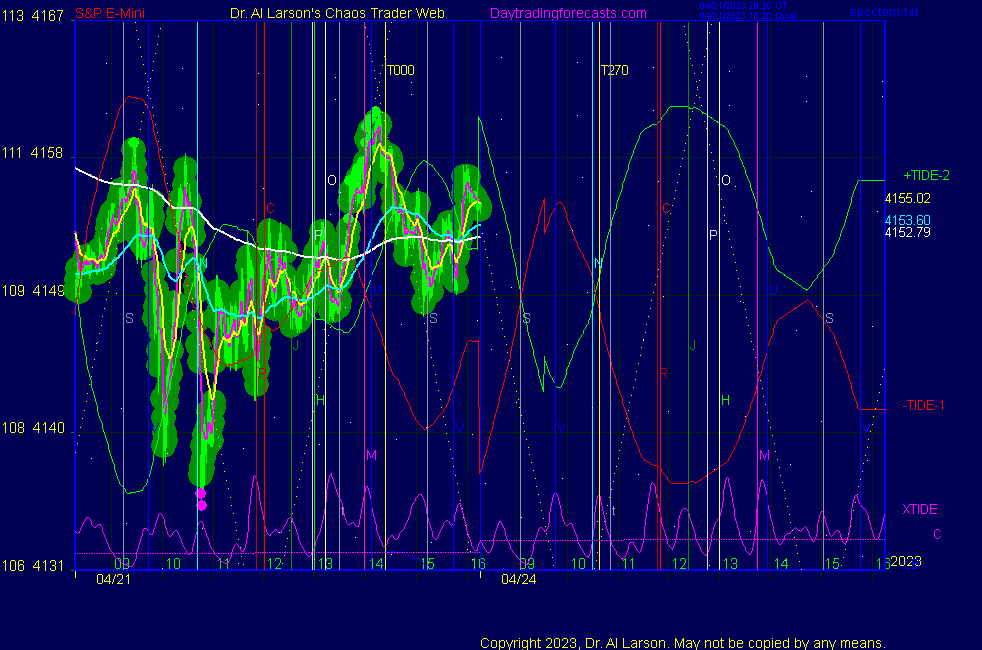
Task: Click the magenta dots below the price low
Action: pos(201,499)
